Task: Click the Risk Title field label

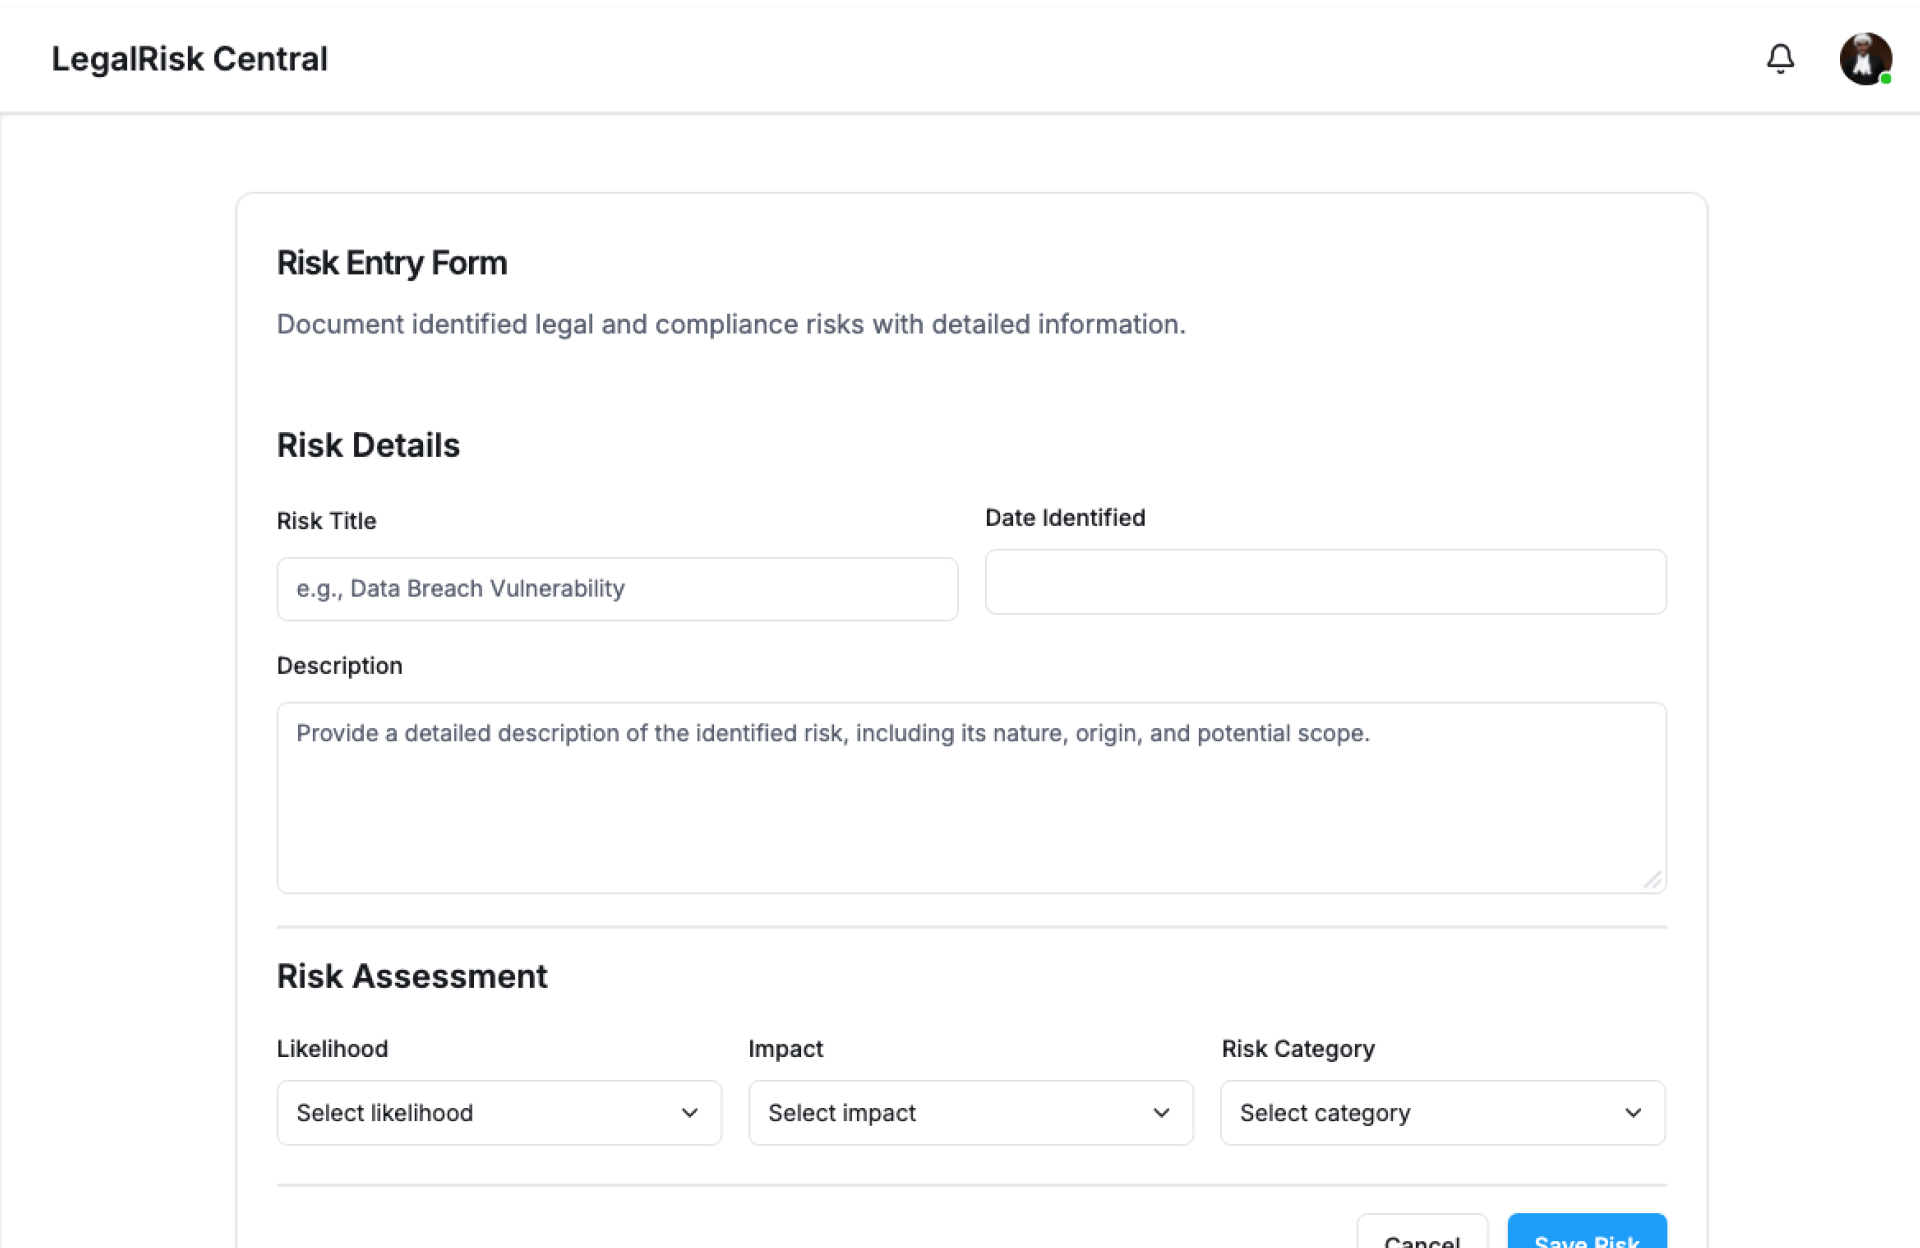Action: (x=326, y=521)
